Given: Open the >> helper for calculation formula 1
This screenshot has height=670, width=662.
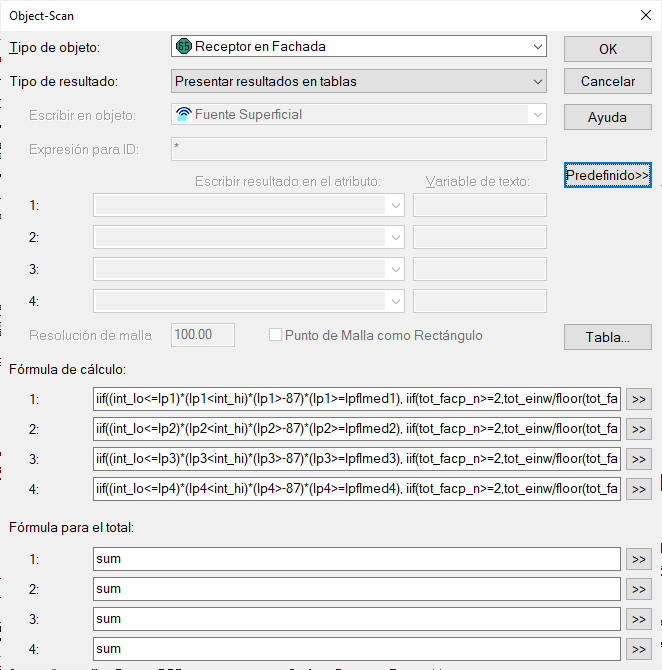Looking at the screenshot, I should (x=638, y=399).
